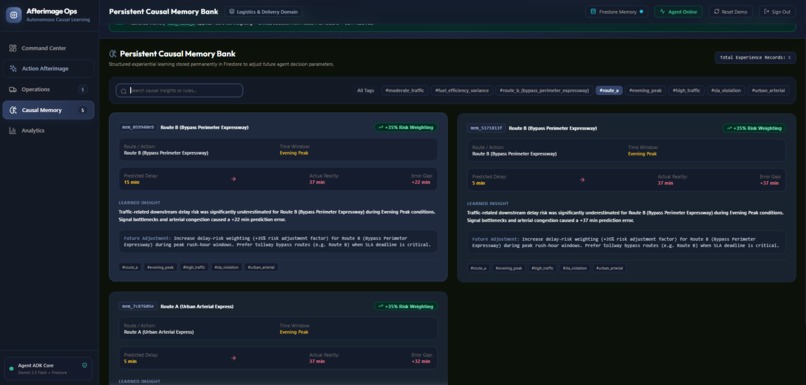Click Evening Peak in mem_859540e9 card
The height and width of the screenshot is (385, 806).
coord(294,153)
